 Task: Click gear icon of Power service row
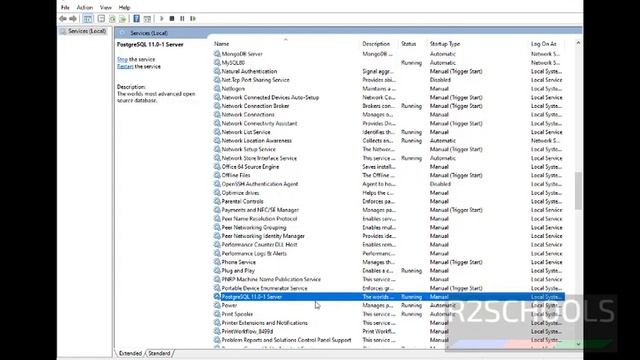click(217, 305)
